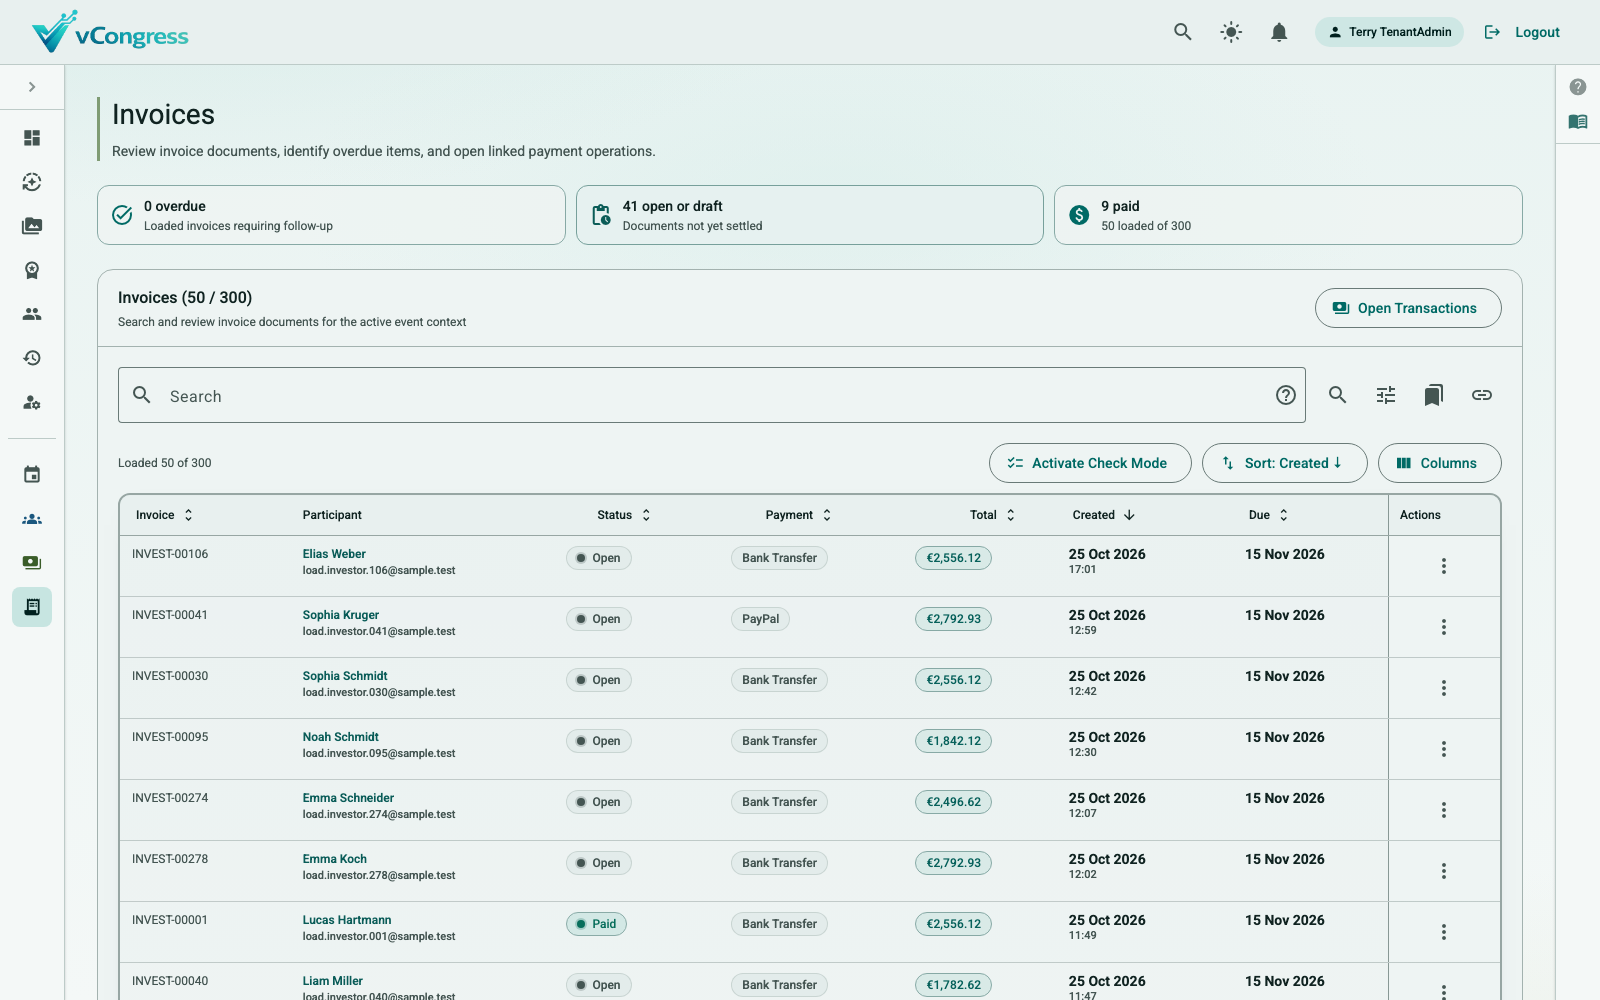Open the Sort: Created dropdown

(1285, 463)
